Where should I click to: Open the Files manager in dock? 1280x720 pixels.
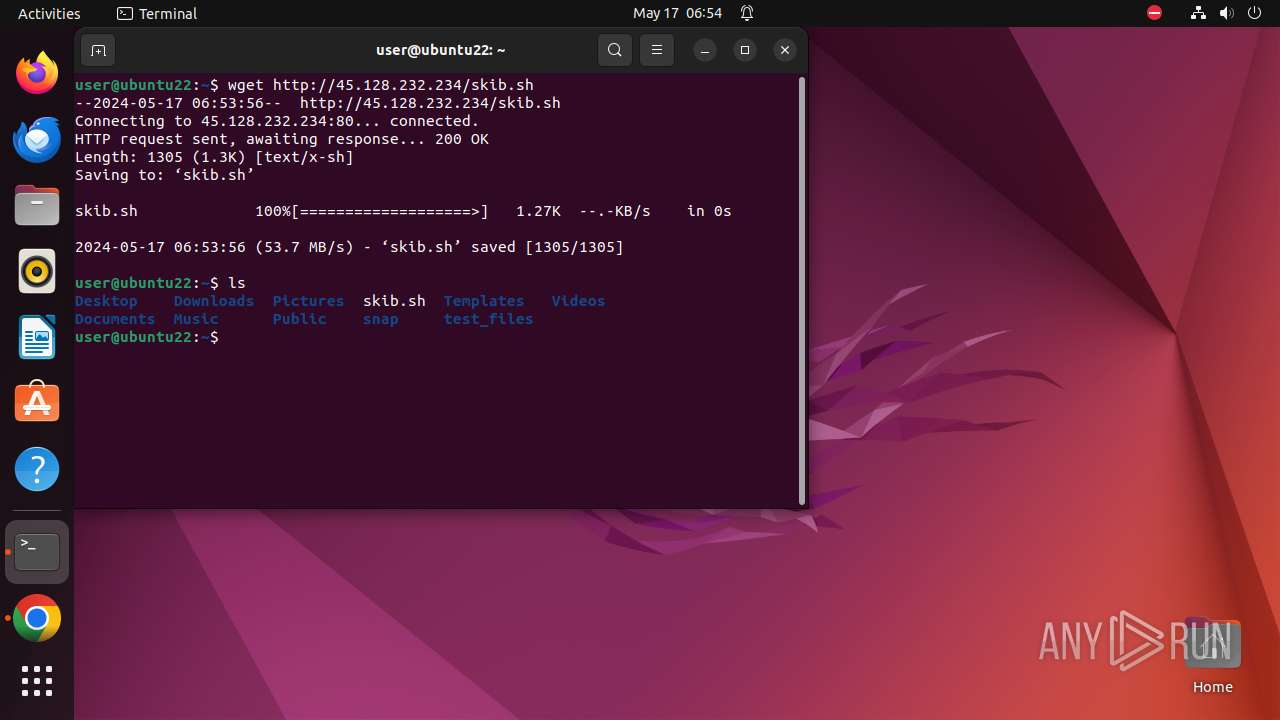37,205
